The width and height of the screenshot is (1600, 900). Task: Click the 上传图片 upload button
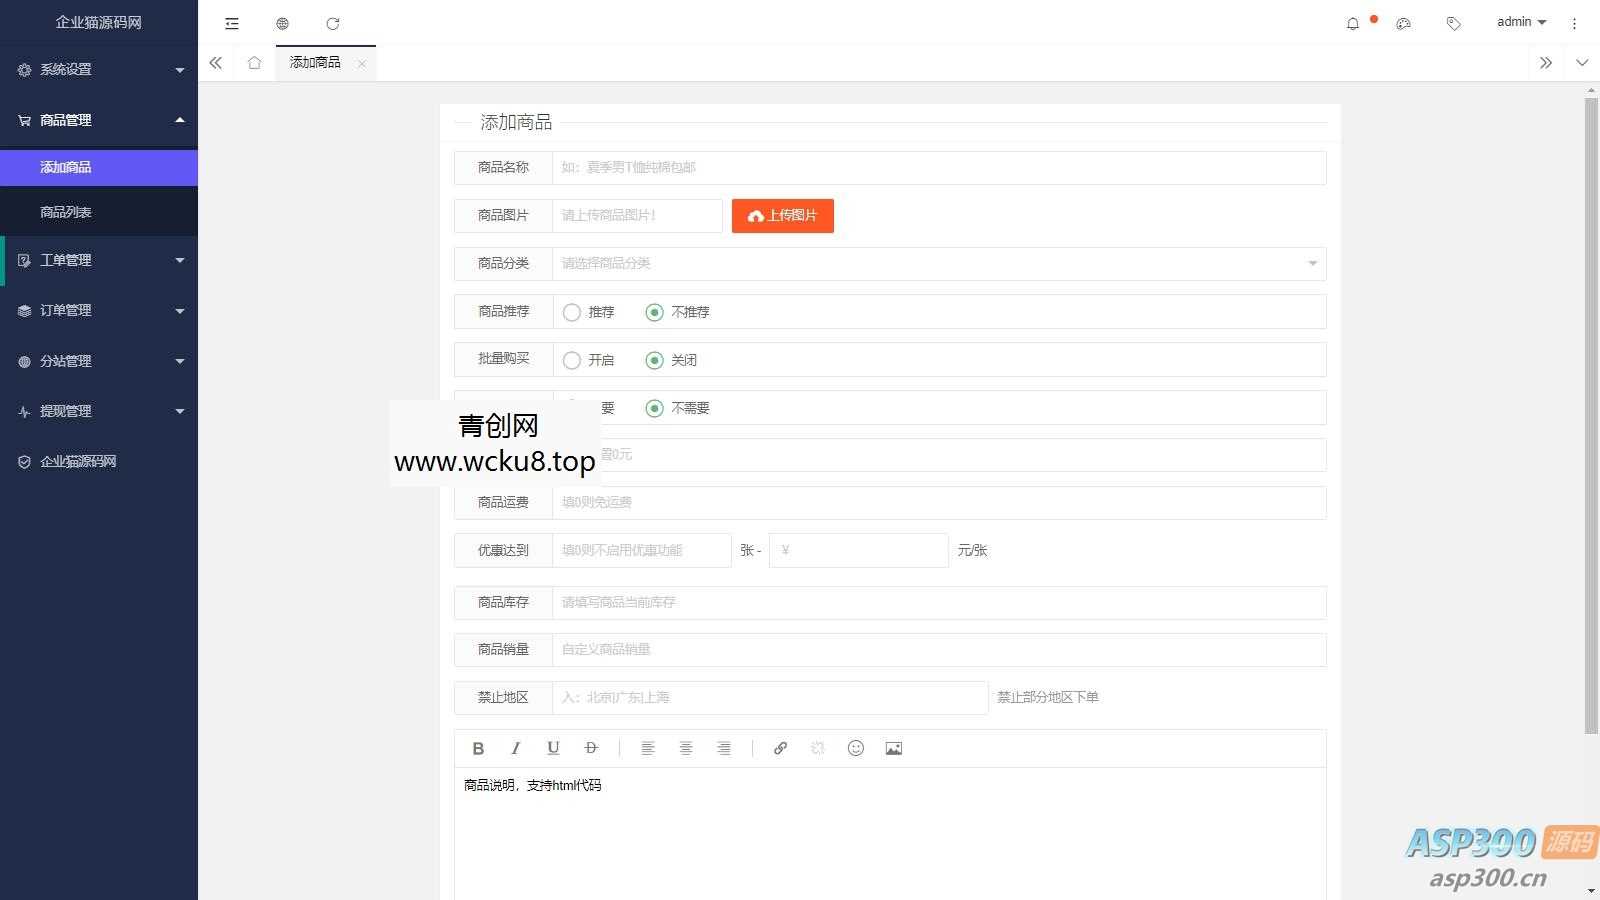[x=783, y=215]
